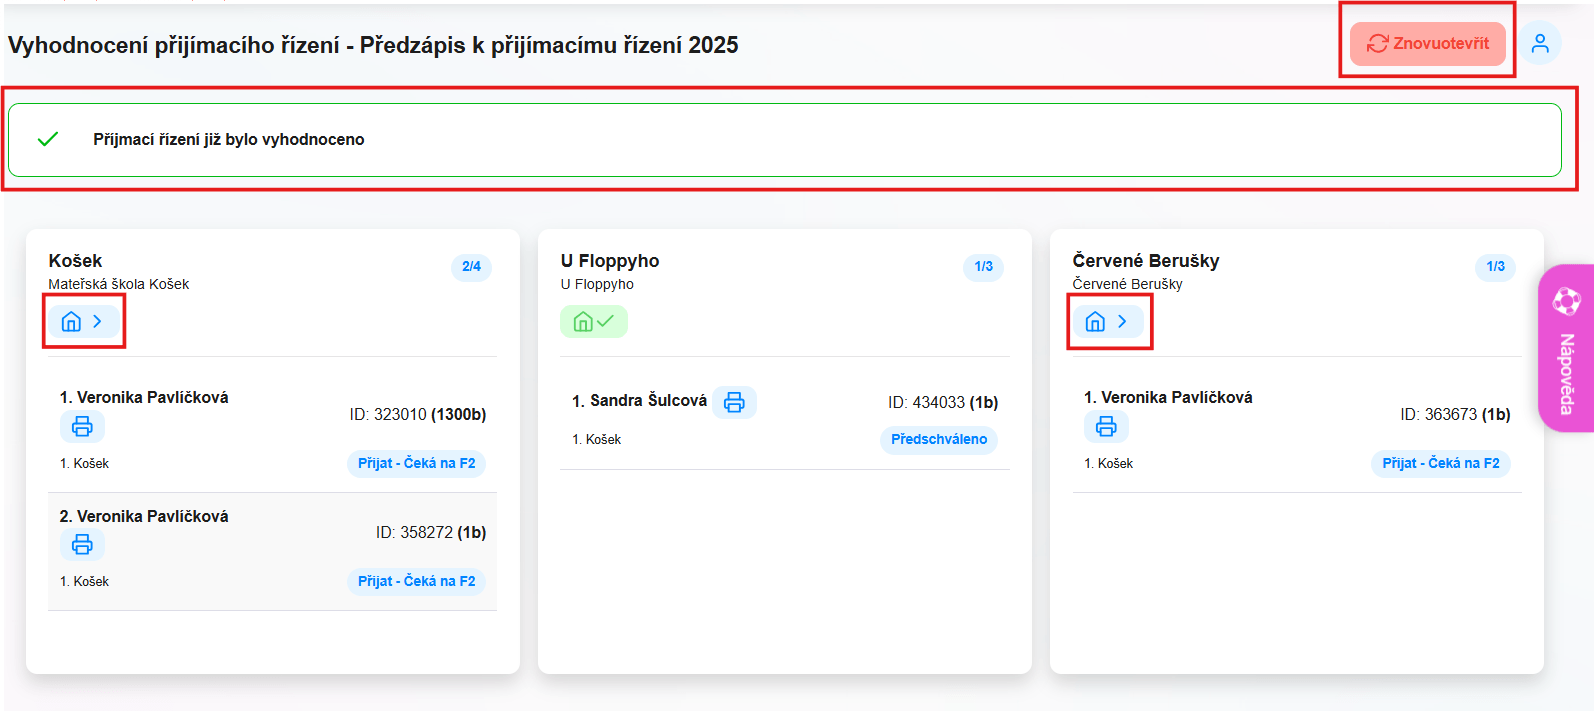Open the Nápověda help side tab

[1566, 372]
